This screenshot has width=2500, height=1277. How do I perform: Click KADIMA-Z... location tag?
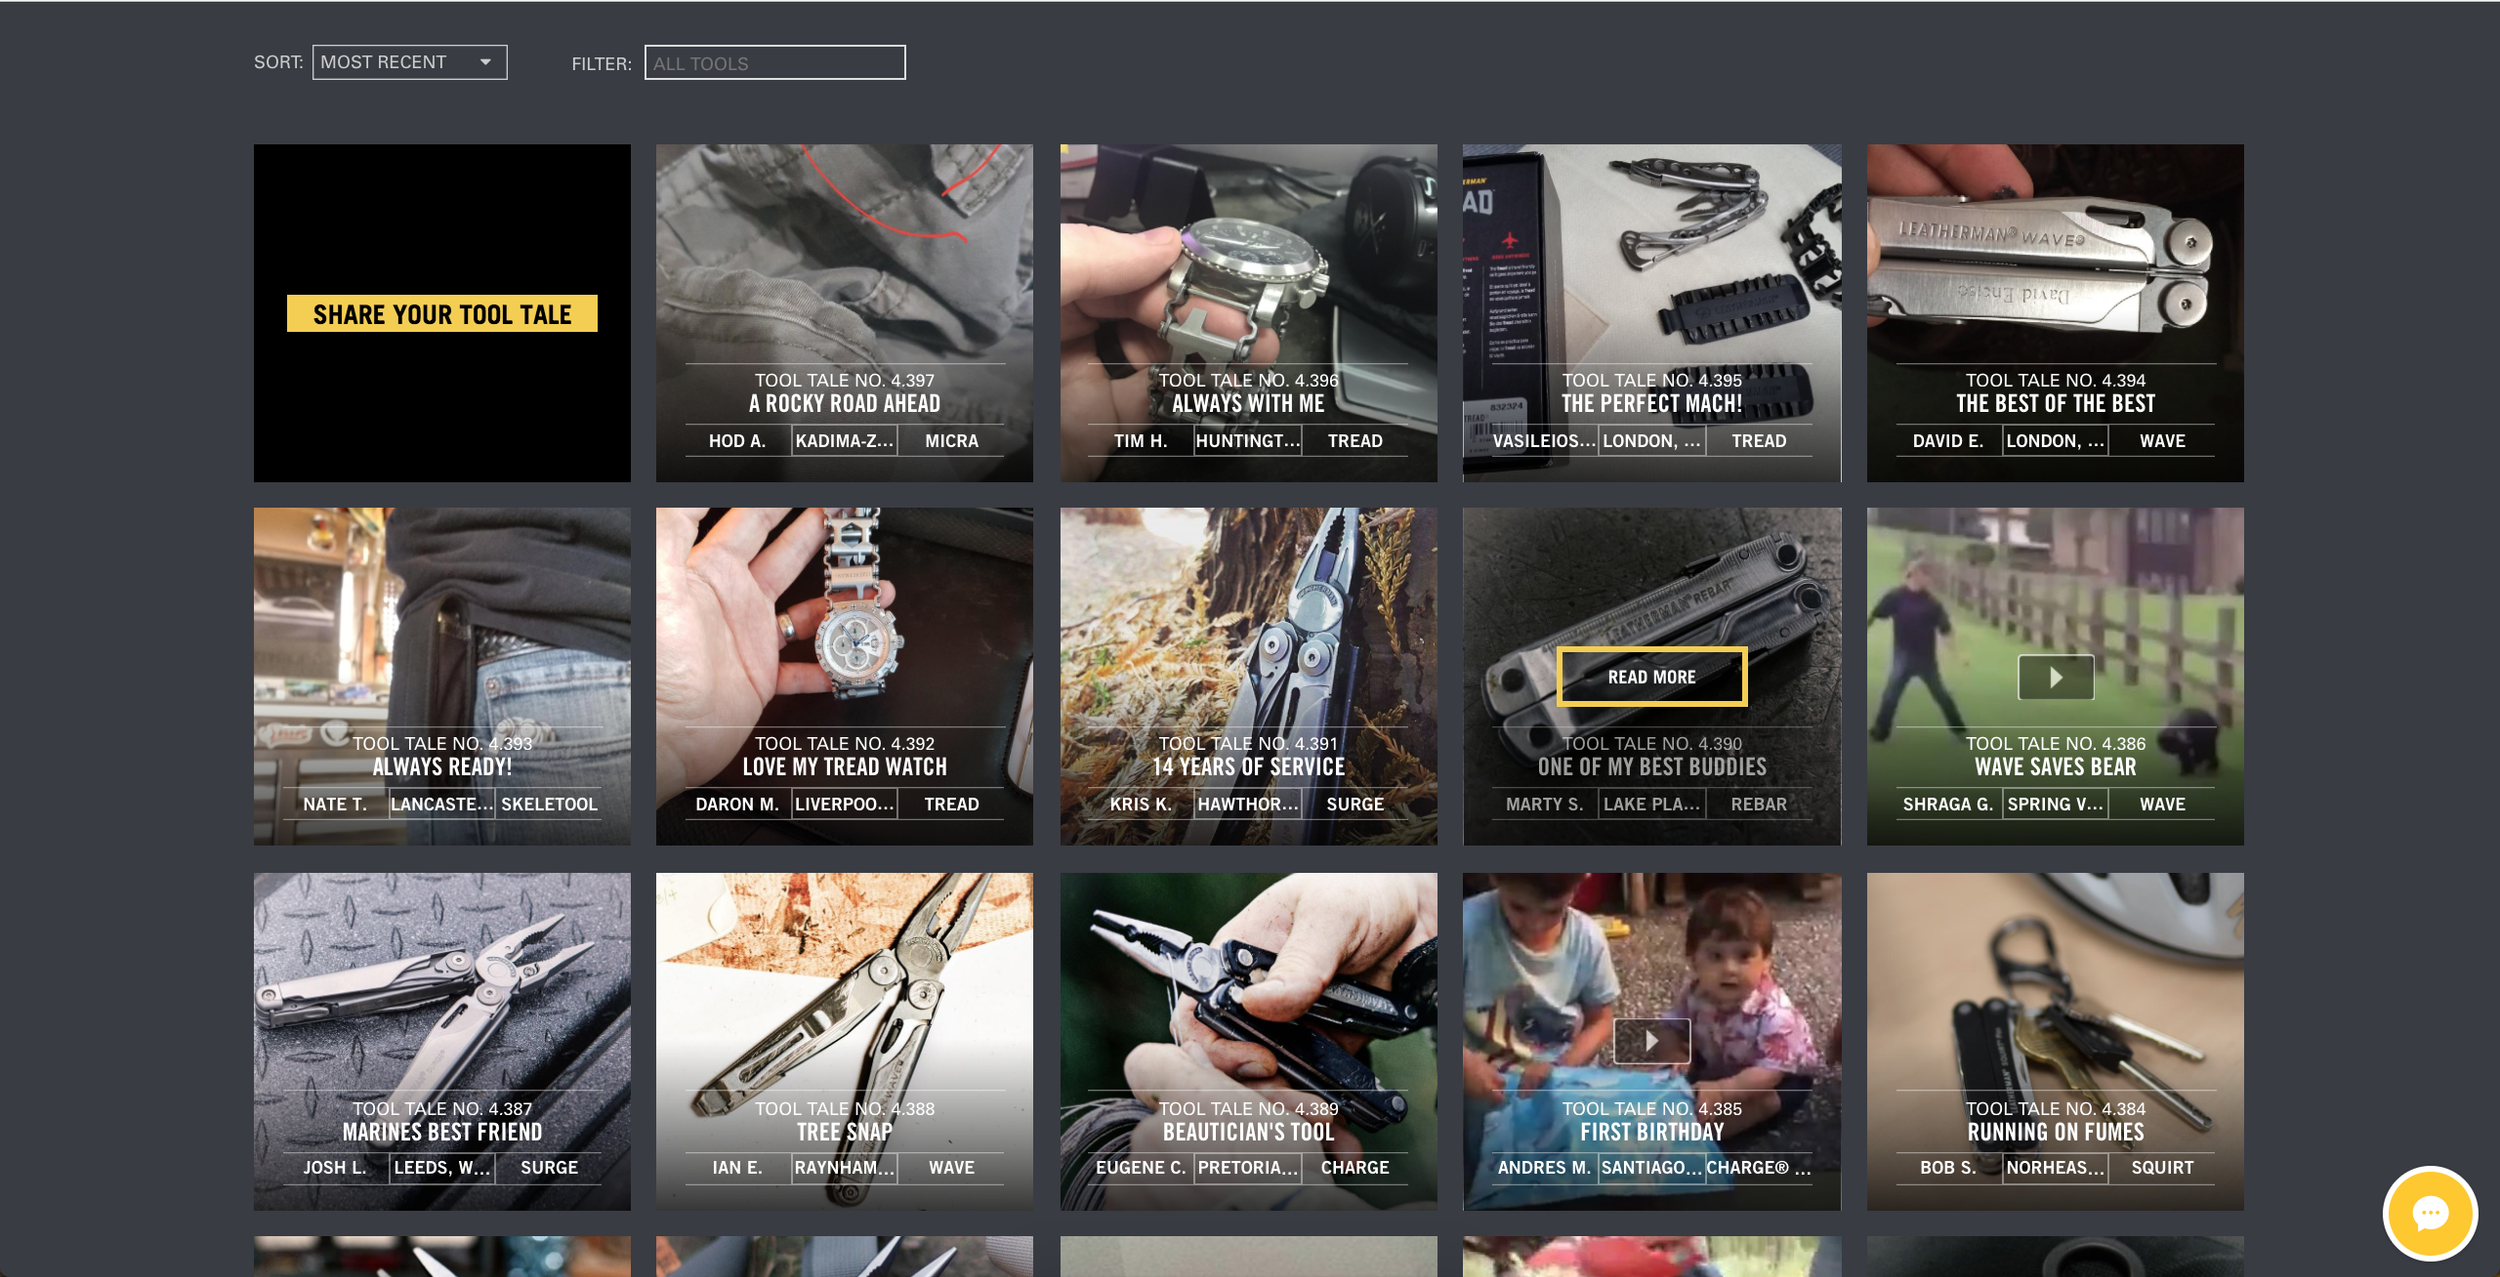pyautogui.click(x=844, y=441)
